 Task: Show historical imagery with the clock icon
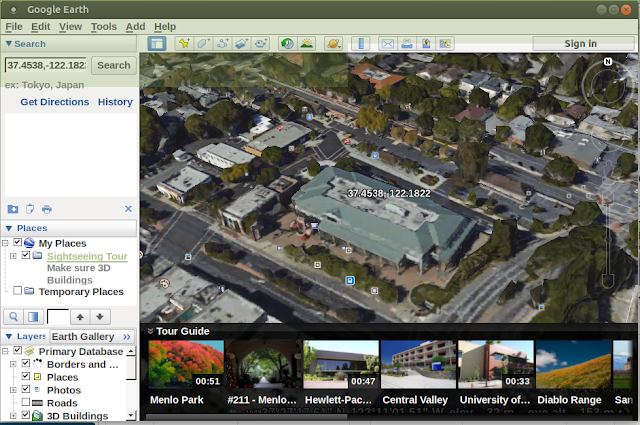tap(287, 43)
